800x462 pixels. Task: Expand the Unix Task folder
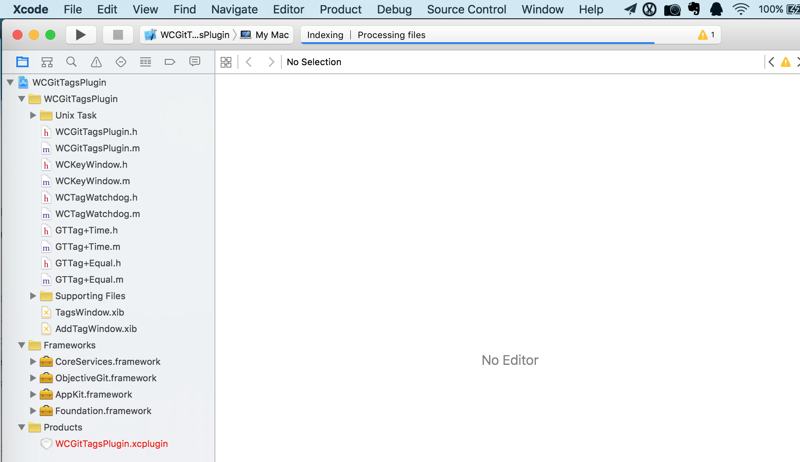pos(33,115)
